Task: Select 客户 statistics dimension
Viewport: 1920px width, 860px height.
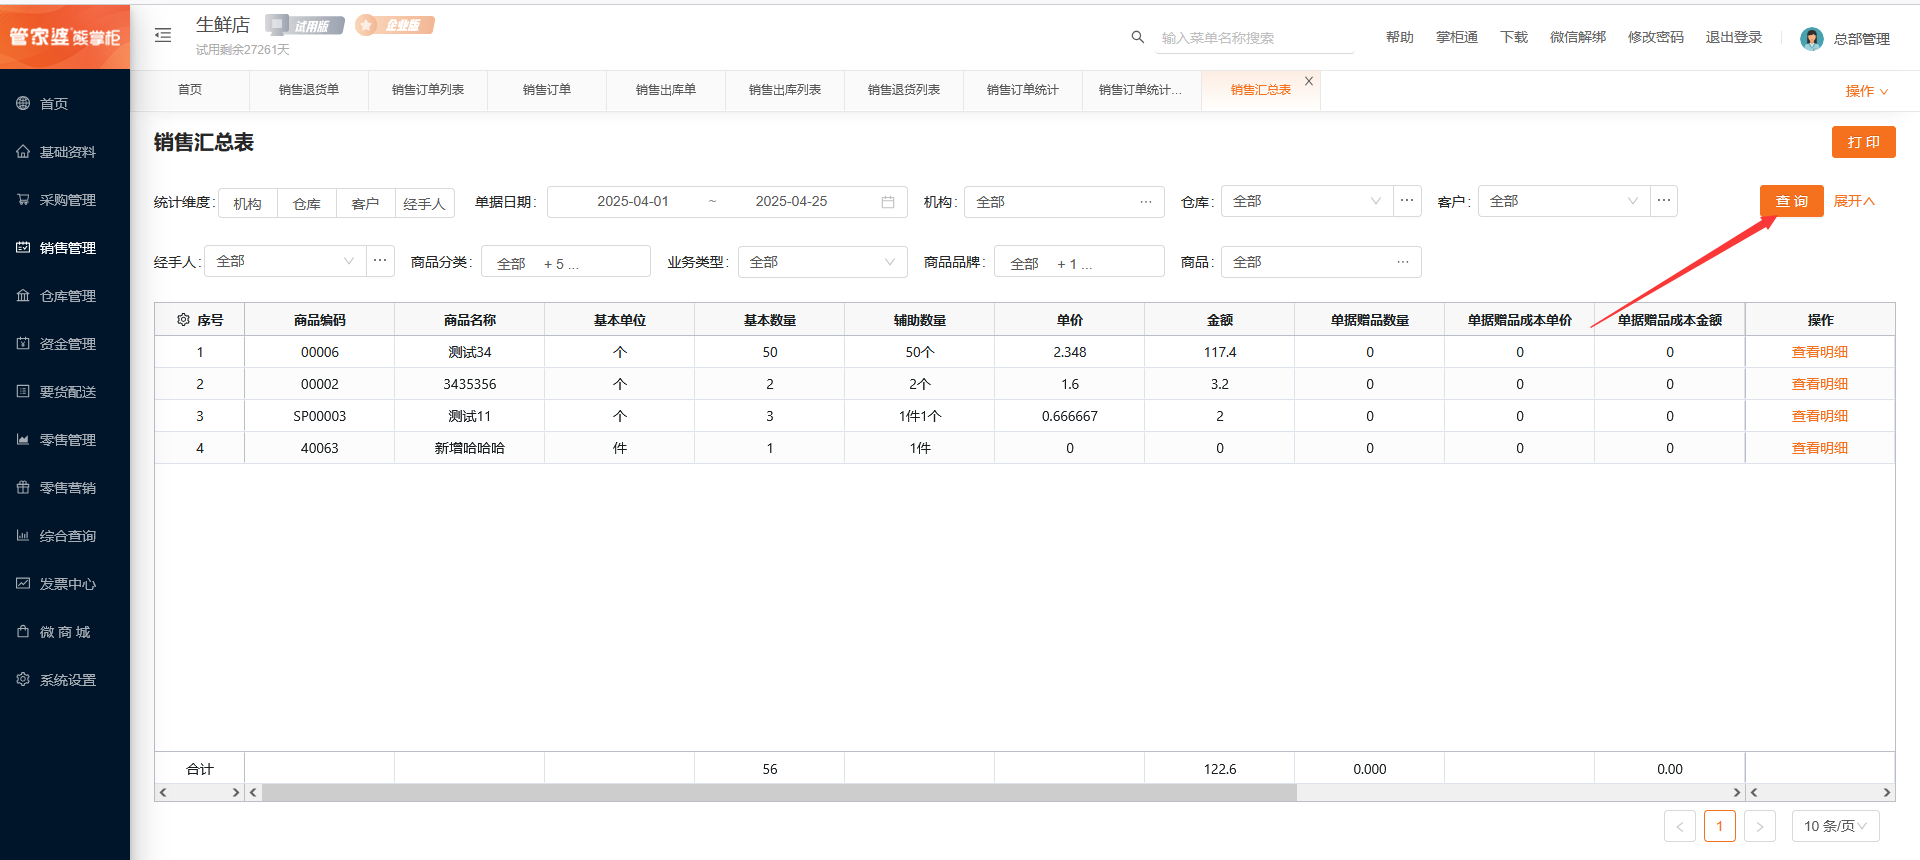Action: coord(366,203)
